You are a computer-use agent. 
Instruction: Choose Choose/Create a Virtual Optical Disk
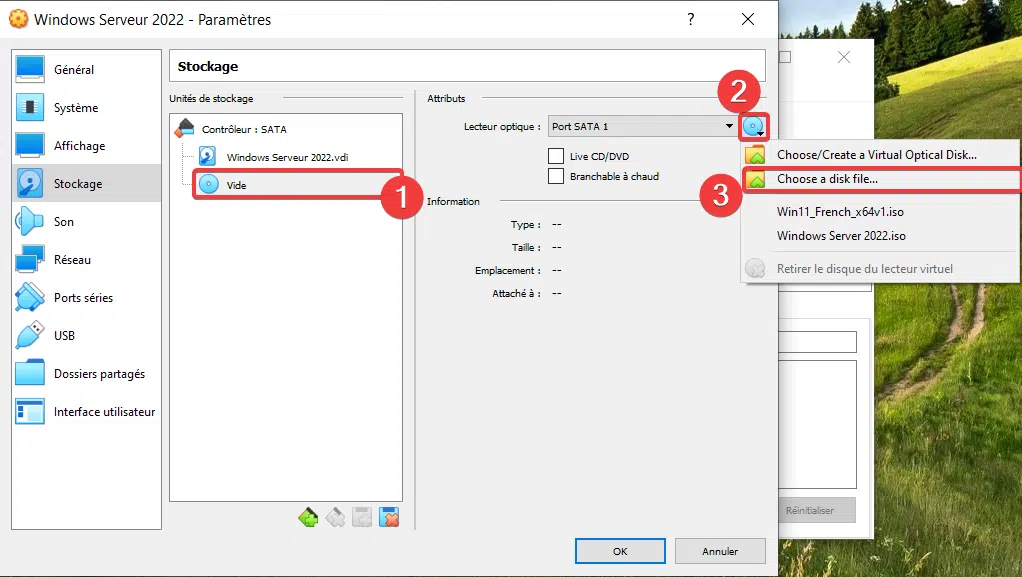coord(876,155)
